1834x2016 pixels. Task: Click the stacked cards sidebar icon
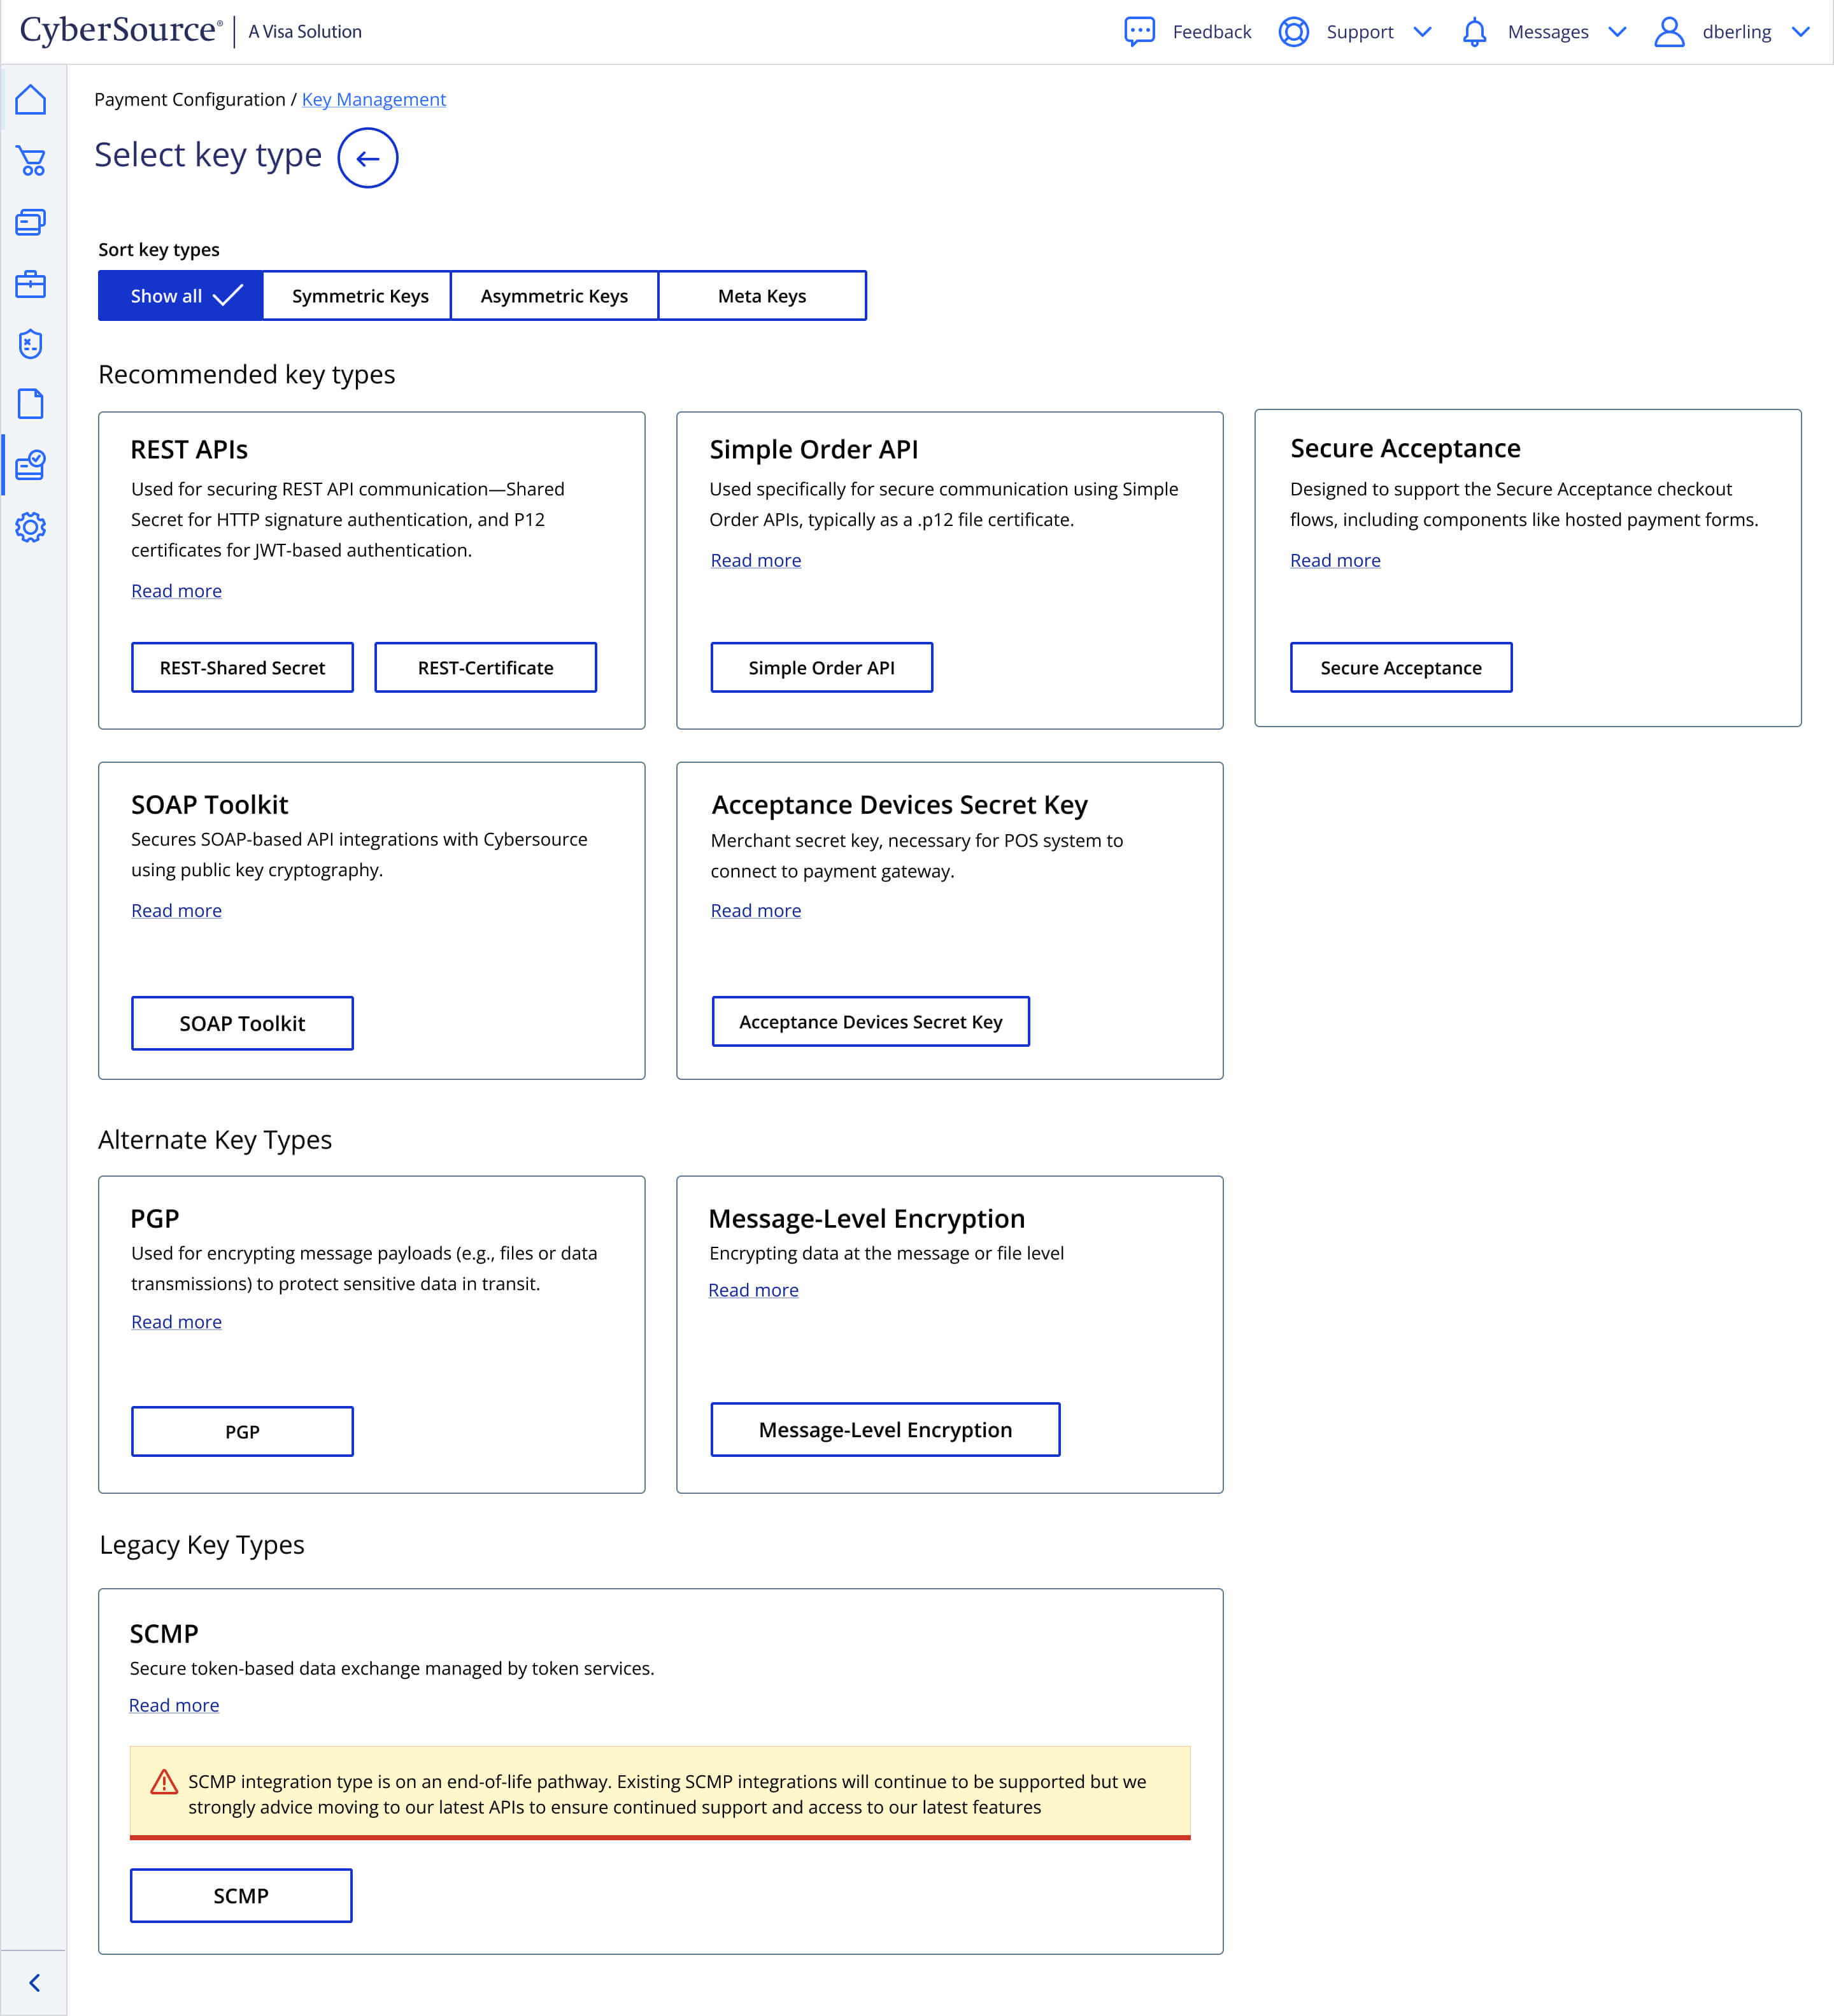pos(31,222)
